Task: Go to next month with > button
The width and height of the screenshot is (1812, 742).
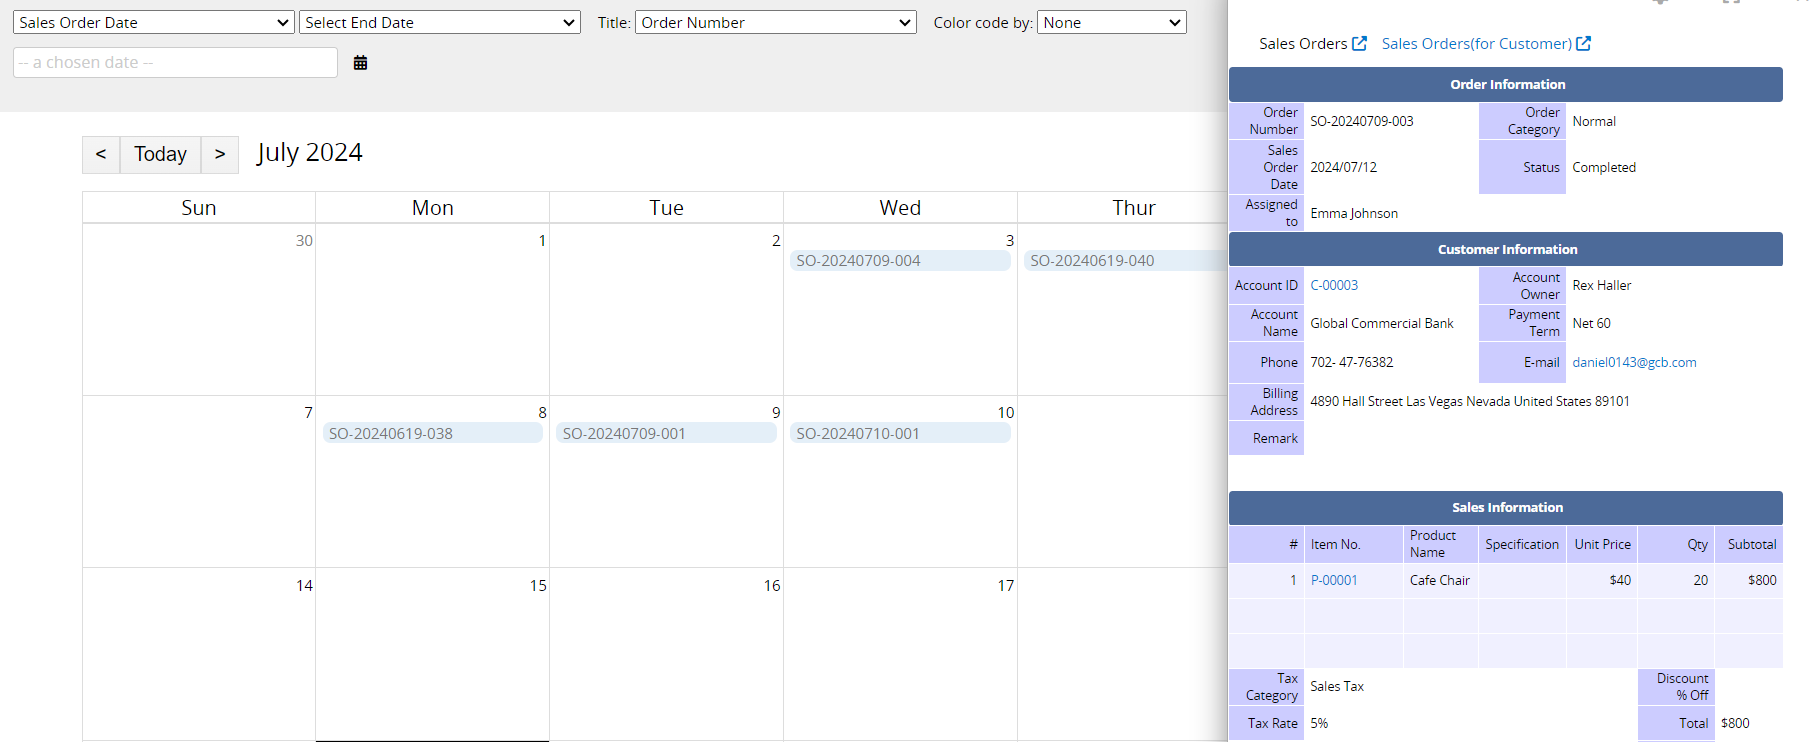Action: point(220,154)
